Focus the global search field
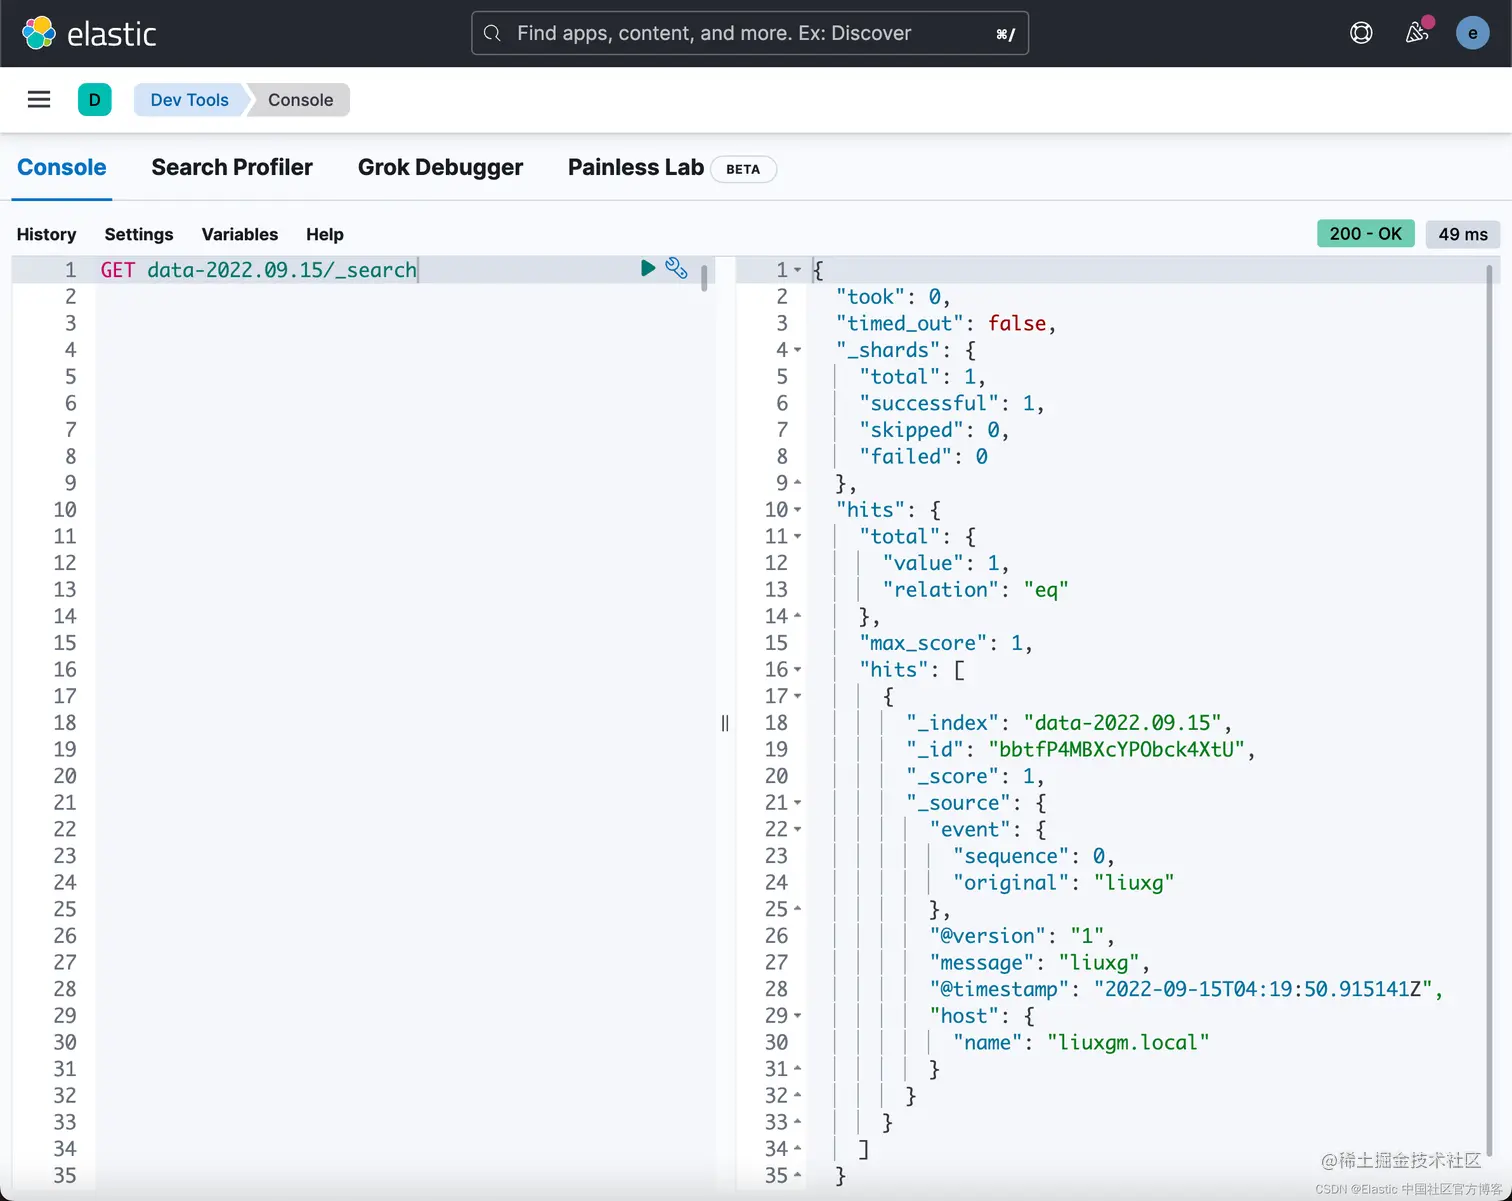Image resolution: width=1512 pixels, height=1201 pixels. (750, 33)
